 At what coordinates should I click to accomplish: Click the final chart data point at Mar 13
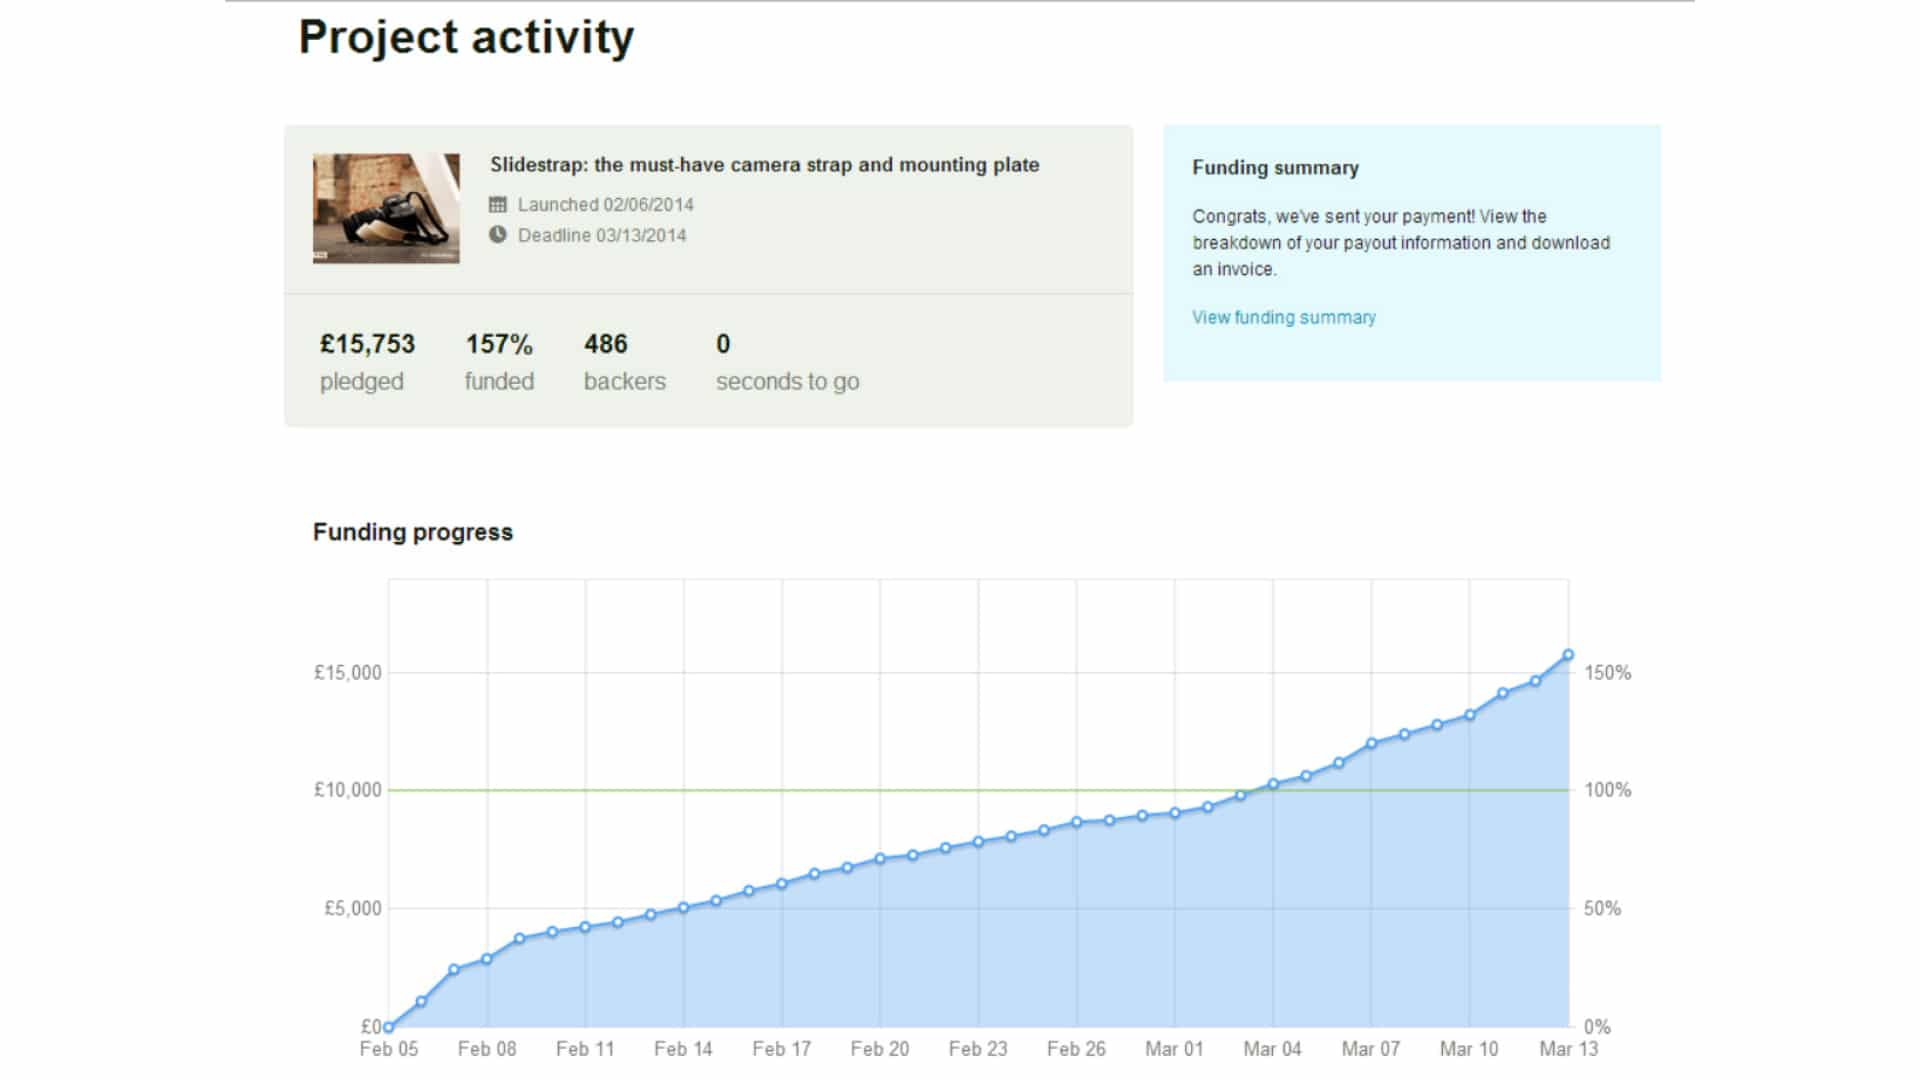pyautogui.click(x=1568, y=655)
